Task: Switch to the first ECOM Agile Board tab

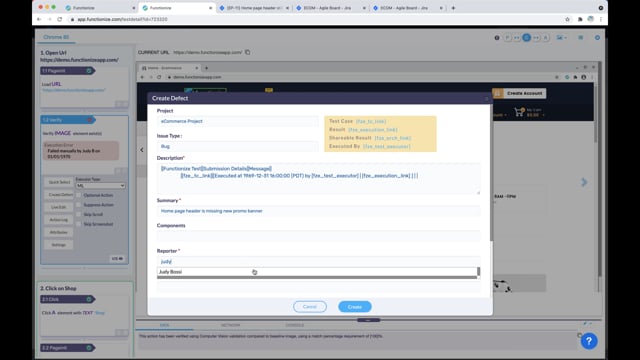Action: tap(330, 8)
